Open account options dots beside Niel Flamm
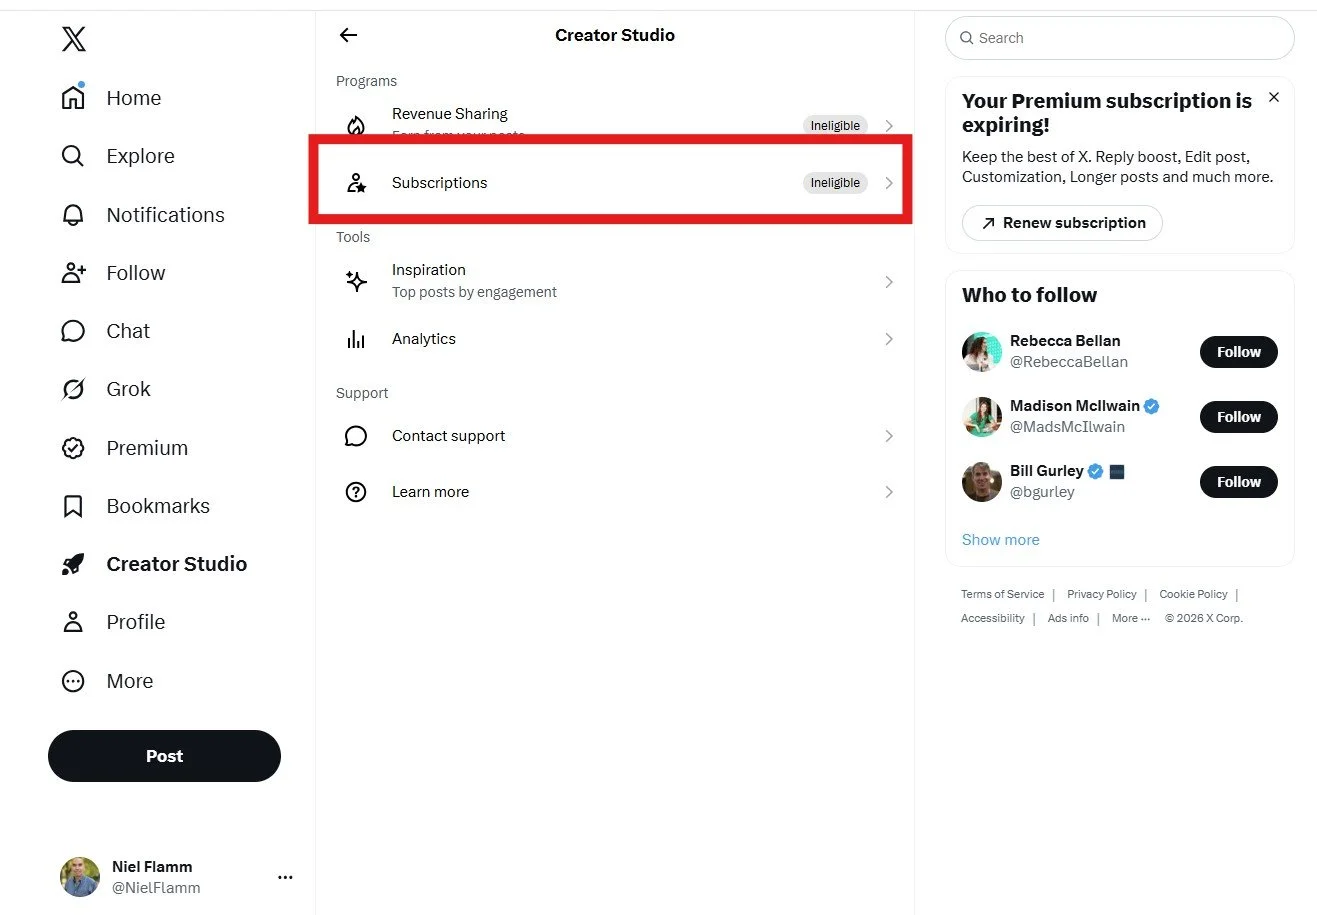Image resolution: width=1317 pixels, height=915 pixels. pyautogui.click(x=285, y=877)
